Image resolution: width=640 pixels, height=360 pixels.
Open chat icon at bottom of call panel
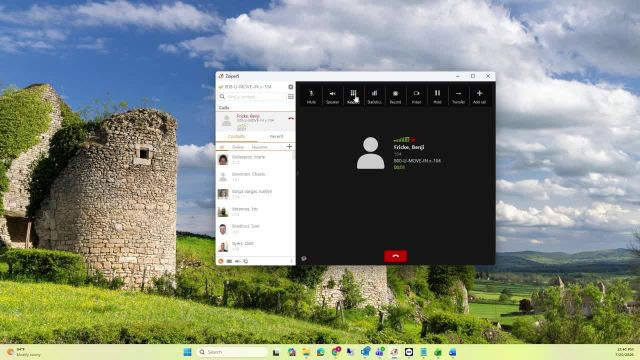[304, 258]
